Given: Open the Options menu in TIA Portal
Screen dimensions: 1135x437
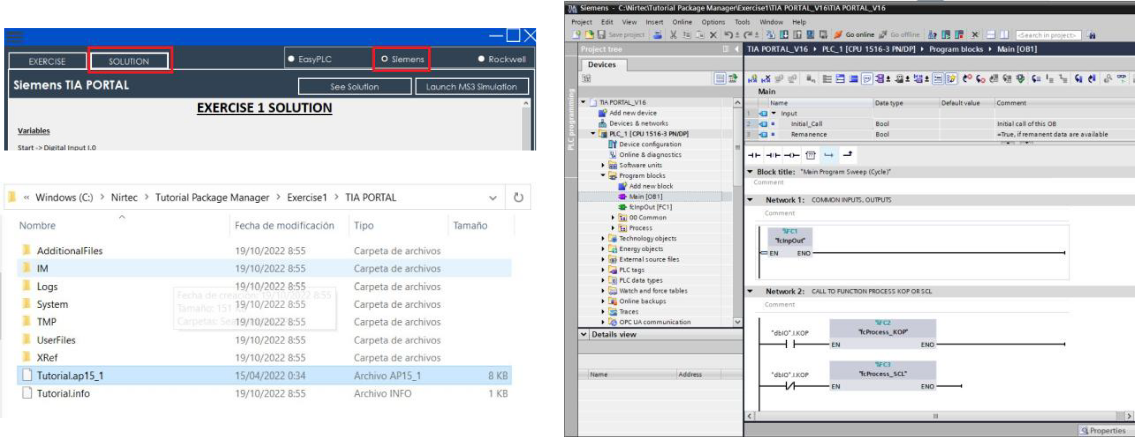Looking at the screenshot, I should [713, 22].
